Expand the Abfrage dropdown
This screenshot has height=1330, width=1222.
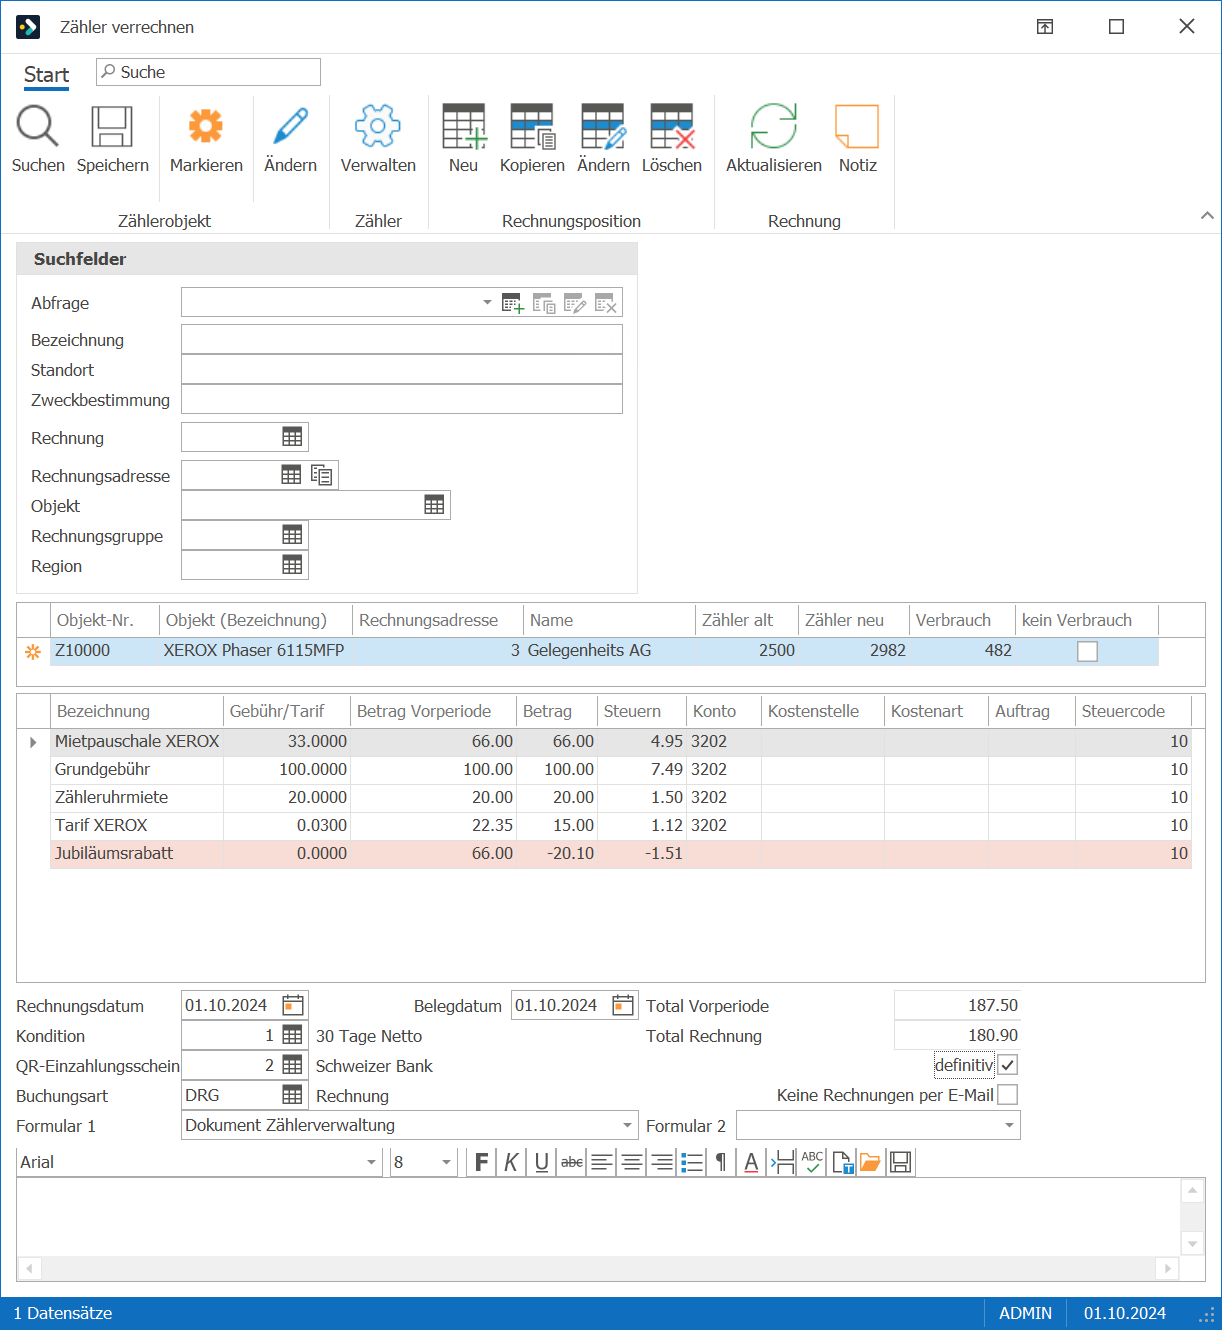(487, 302)
